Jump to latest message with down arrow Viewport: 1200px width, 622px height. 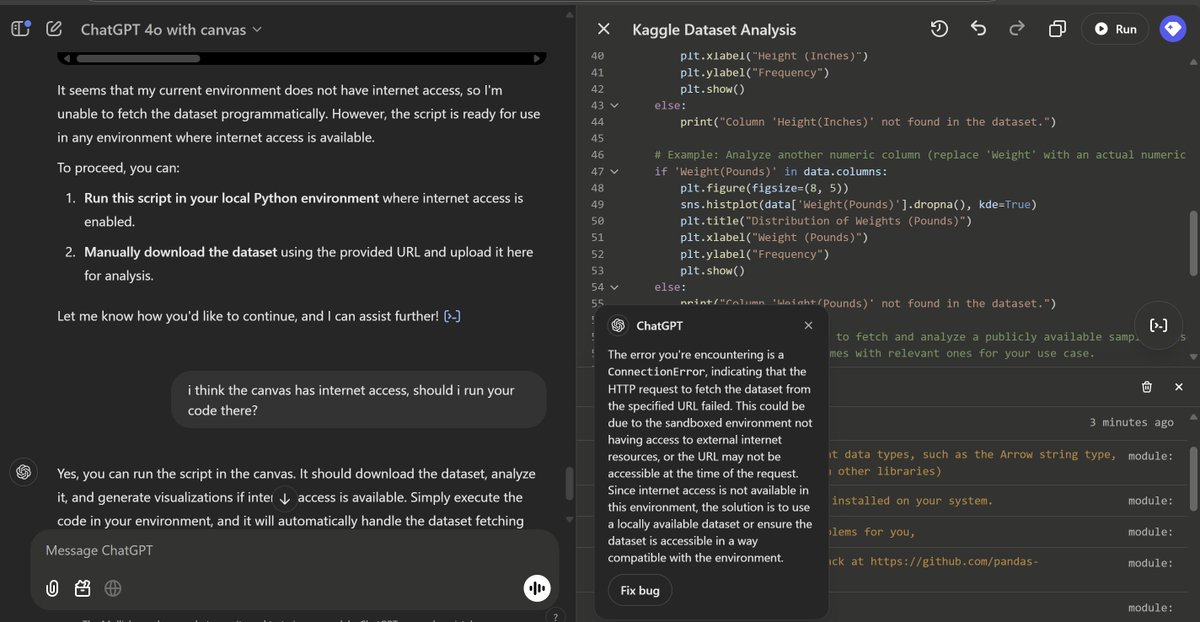pyautogui.click(x=285, y=498)
